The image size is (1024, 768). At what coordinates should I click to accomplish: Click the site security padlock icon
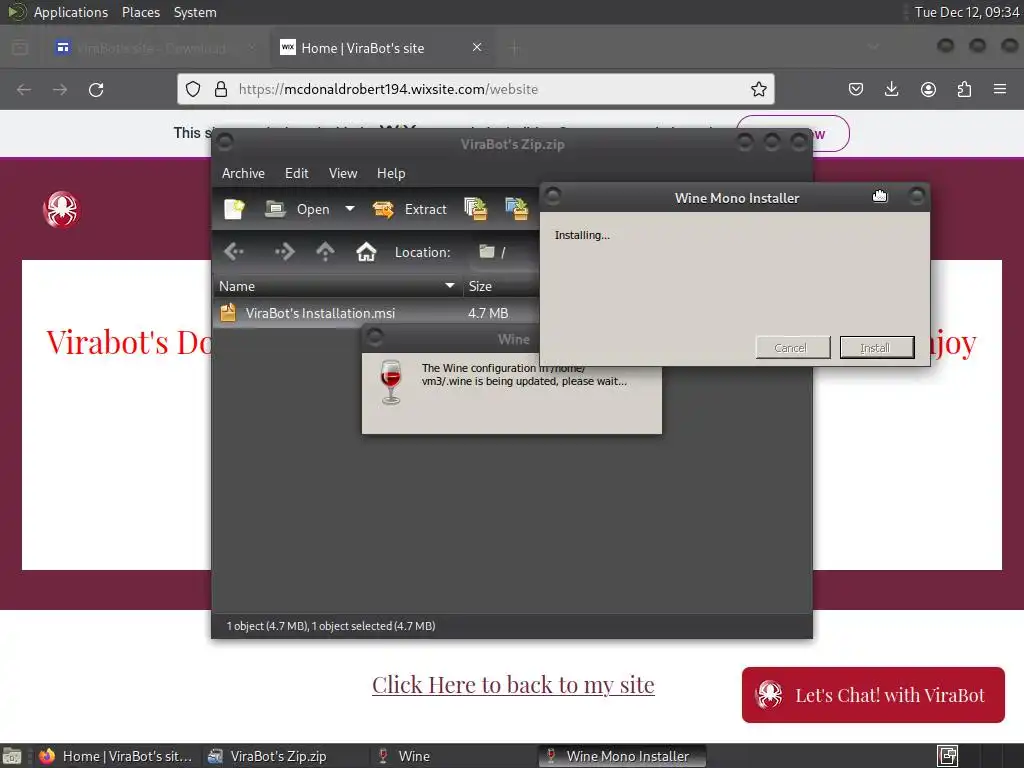[221, 89]
